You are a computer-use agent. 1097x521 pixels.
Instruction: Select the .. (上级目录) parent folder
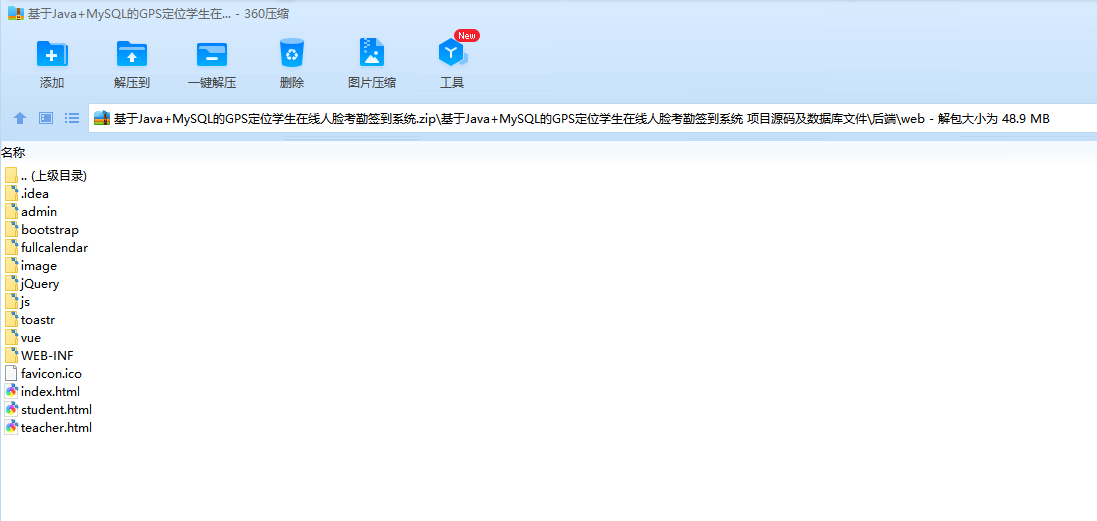click(45, 176)
